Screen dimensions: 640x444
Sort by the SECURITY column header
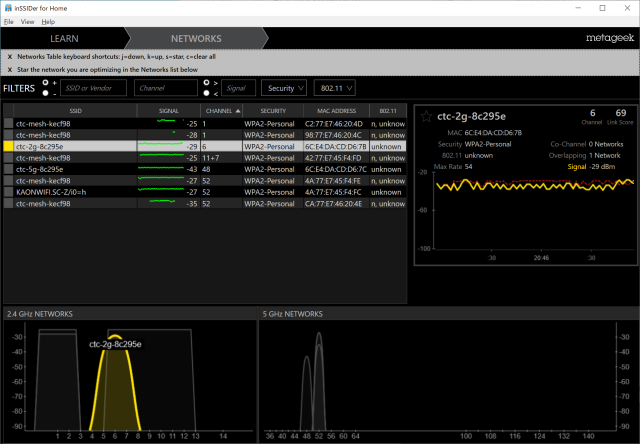[273, 111]
